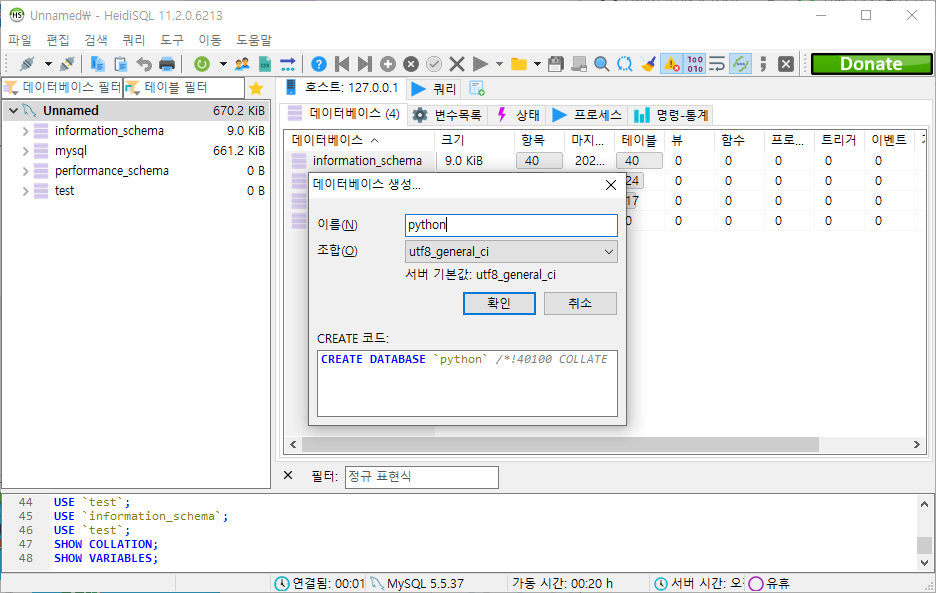
Task: Click the post changes checkmark icon
Action: (x=434, y=64)
